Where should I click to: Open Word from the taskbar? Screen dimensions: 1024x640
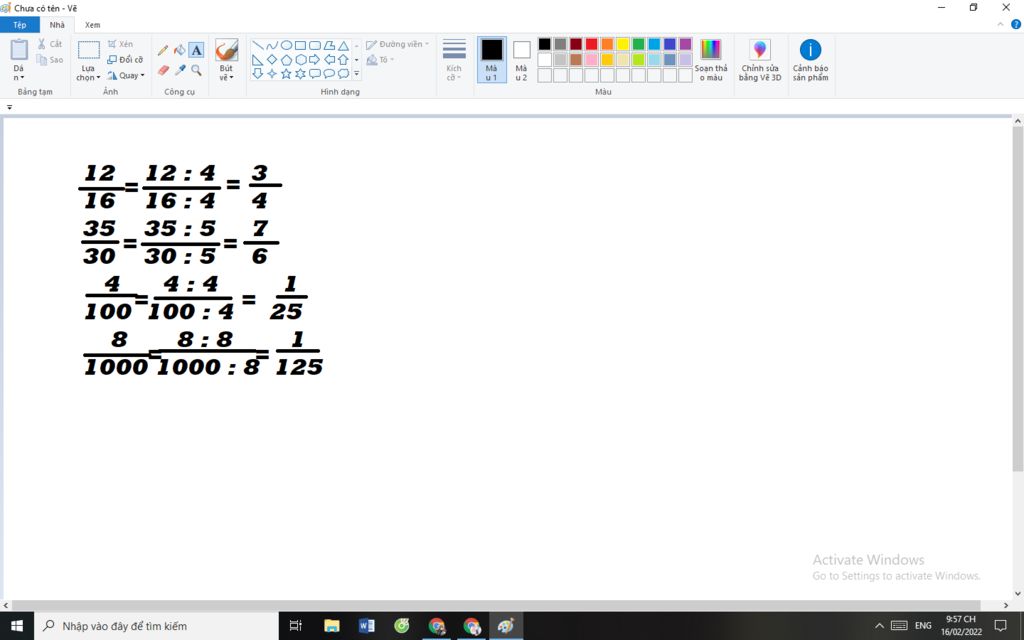click(366, 626)
